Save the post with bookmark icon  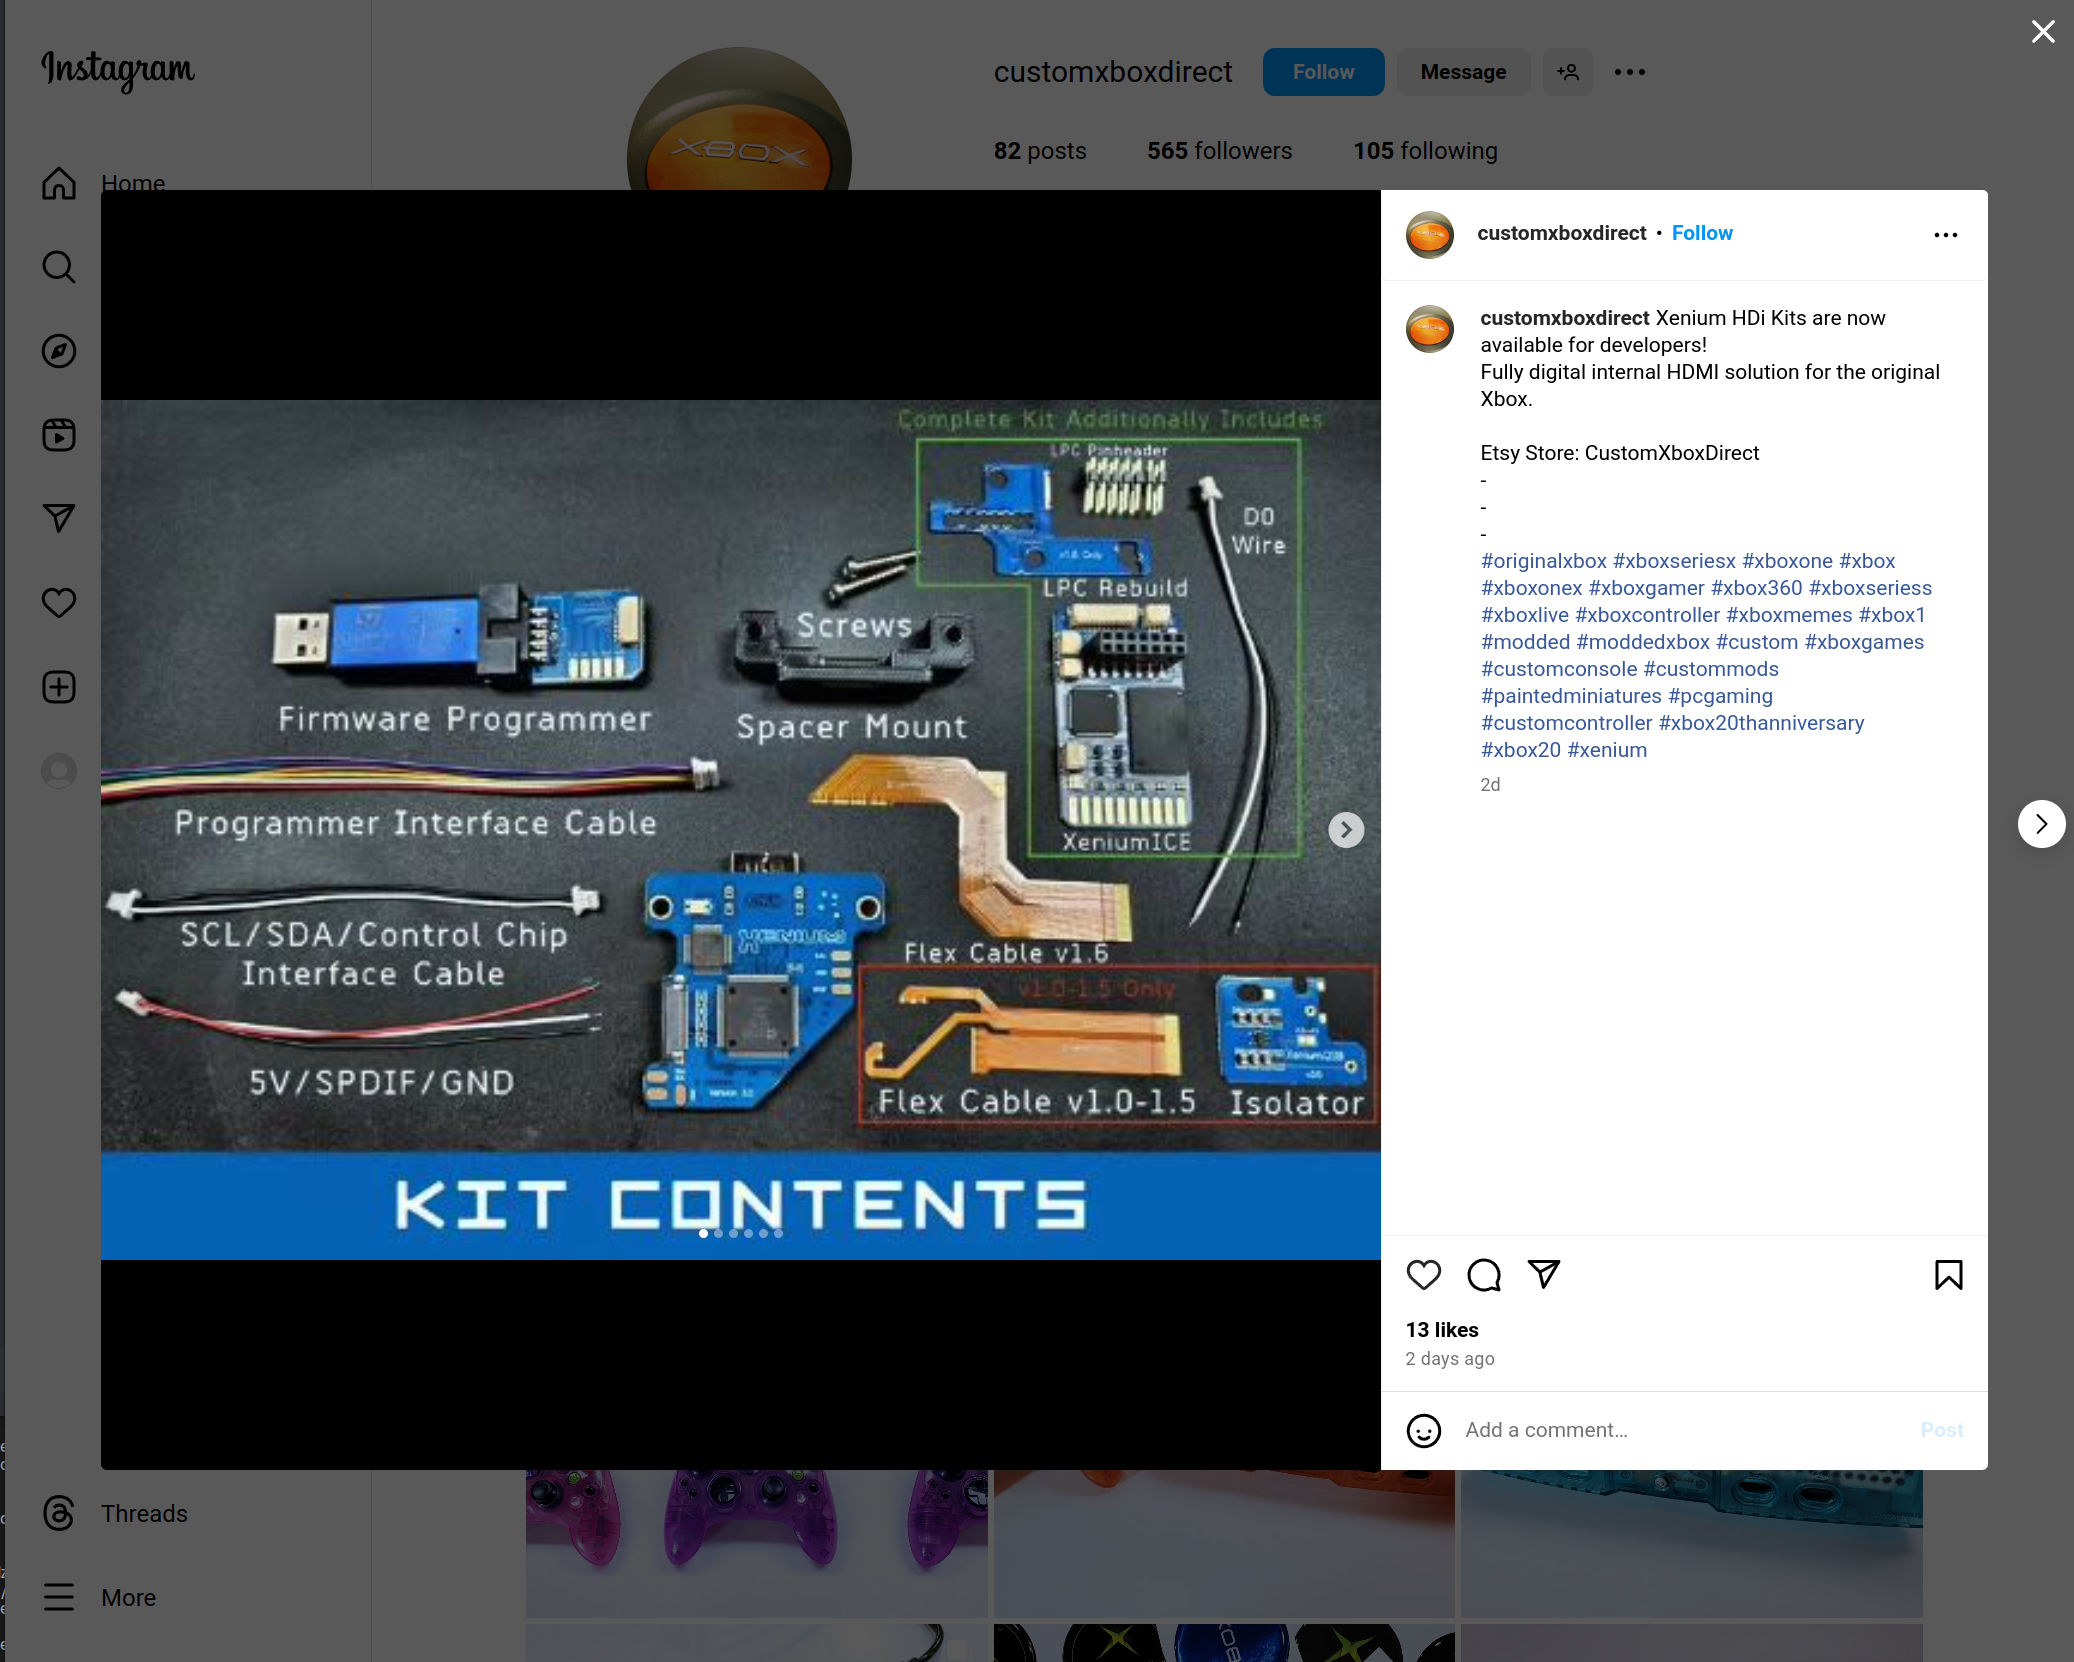tap(1948, 1275)
